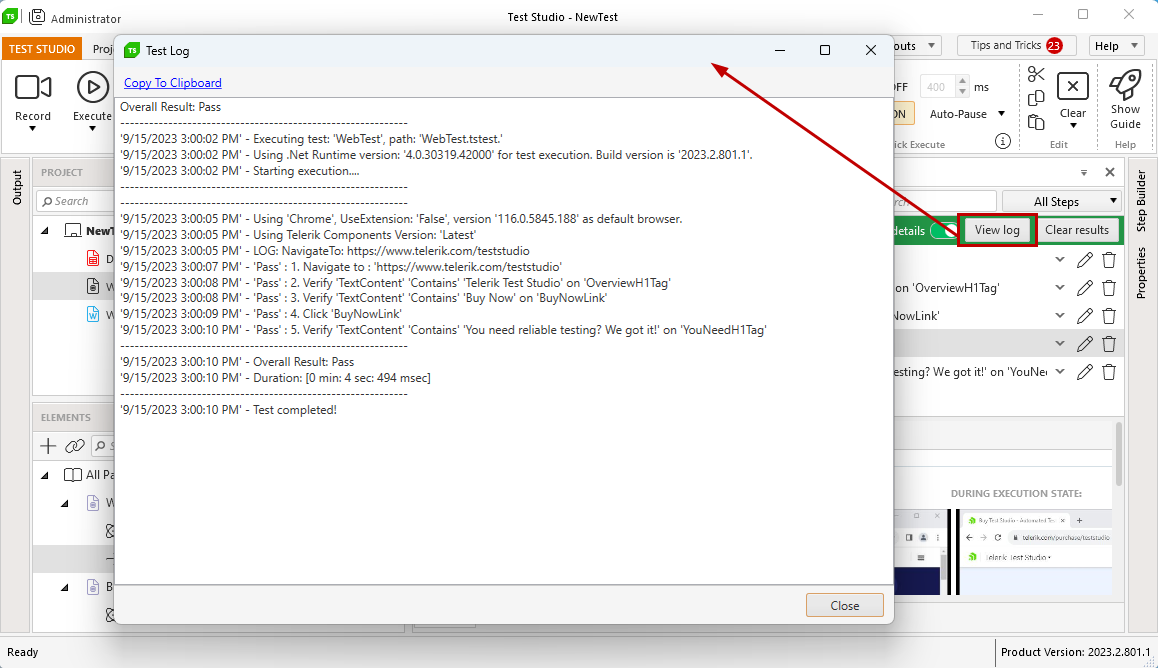Screen dimensions: 1158x668
Task: Open the All Steps filter dropdown
Action: (x=1063, y=202)
